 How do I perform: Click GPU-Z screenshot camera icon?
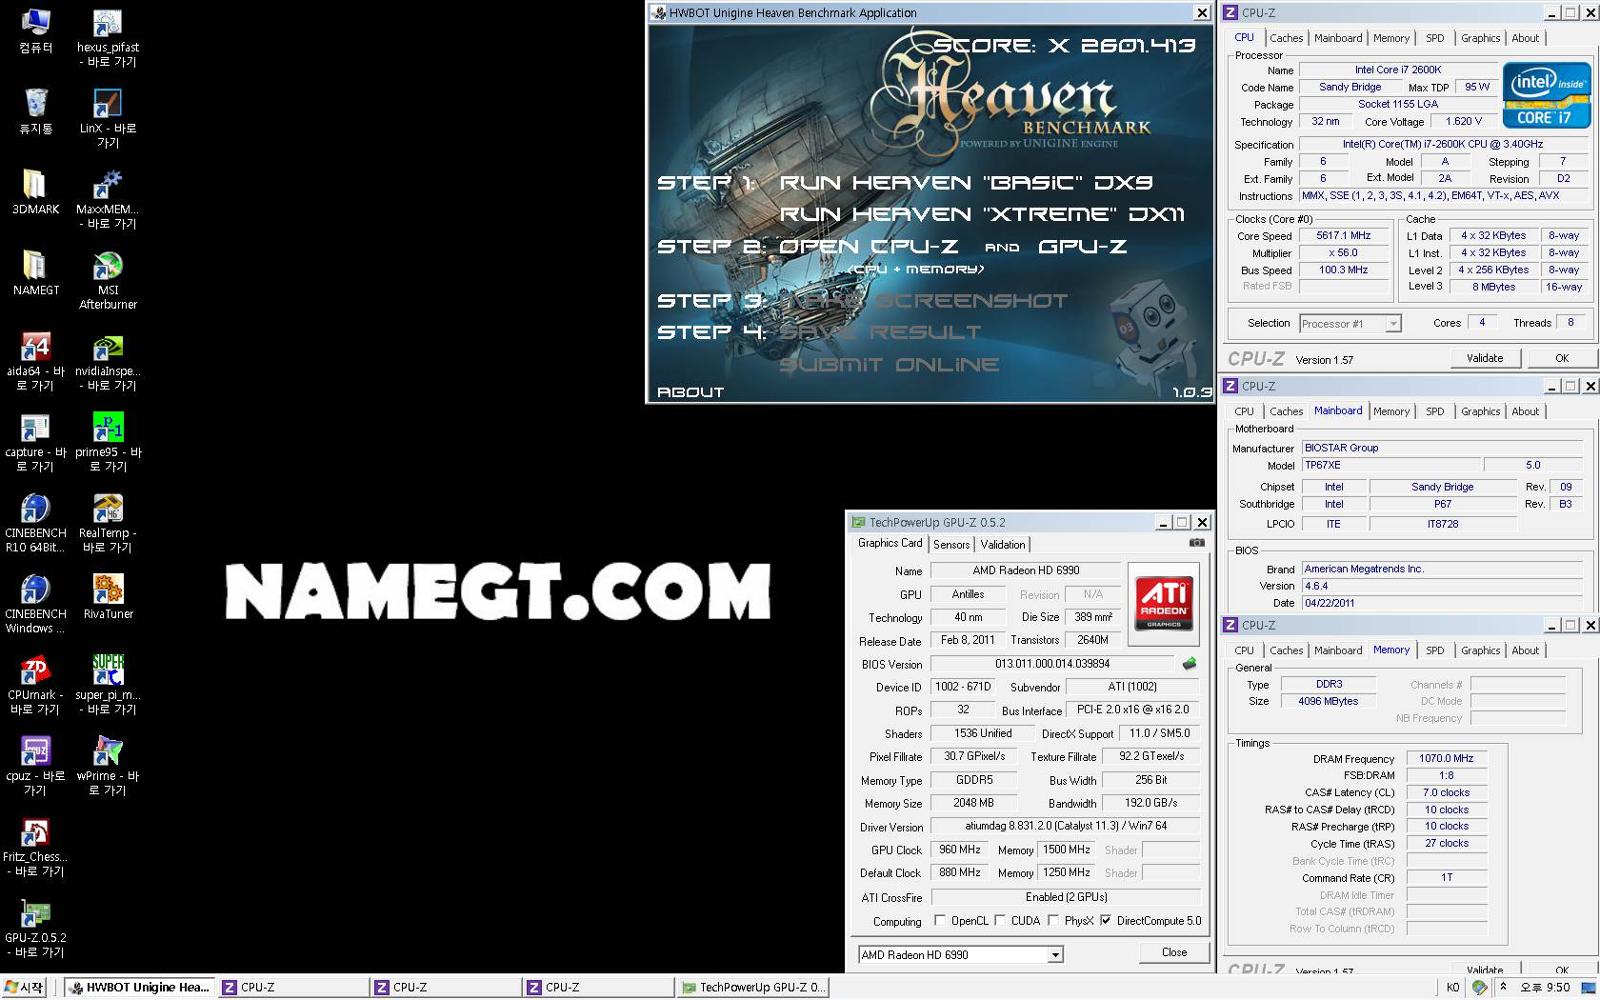tap(1196, 543)
